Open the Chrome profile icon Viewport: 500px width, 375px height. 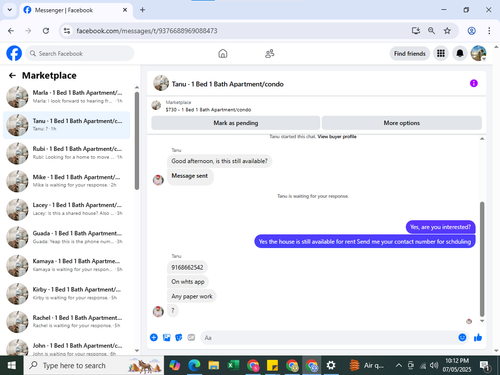click(471, 31)
